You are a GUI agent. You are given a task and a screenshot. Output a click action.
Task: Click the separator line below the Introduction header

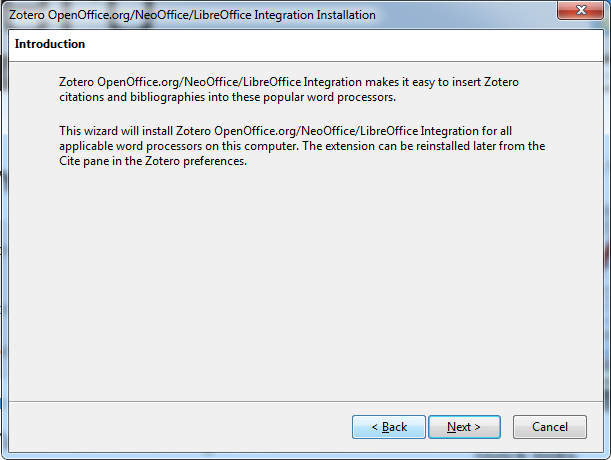(x=306, y=61)
